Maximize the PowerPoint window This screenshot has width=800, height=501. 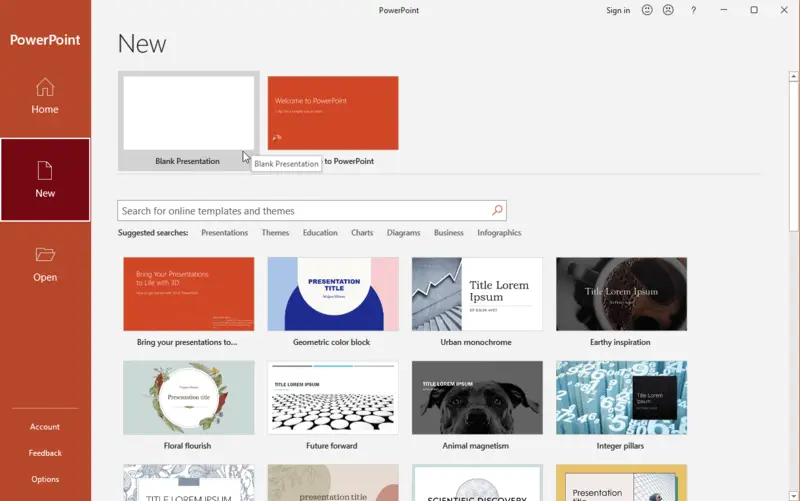point(754,10)
